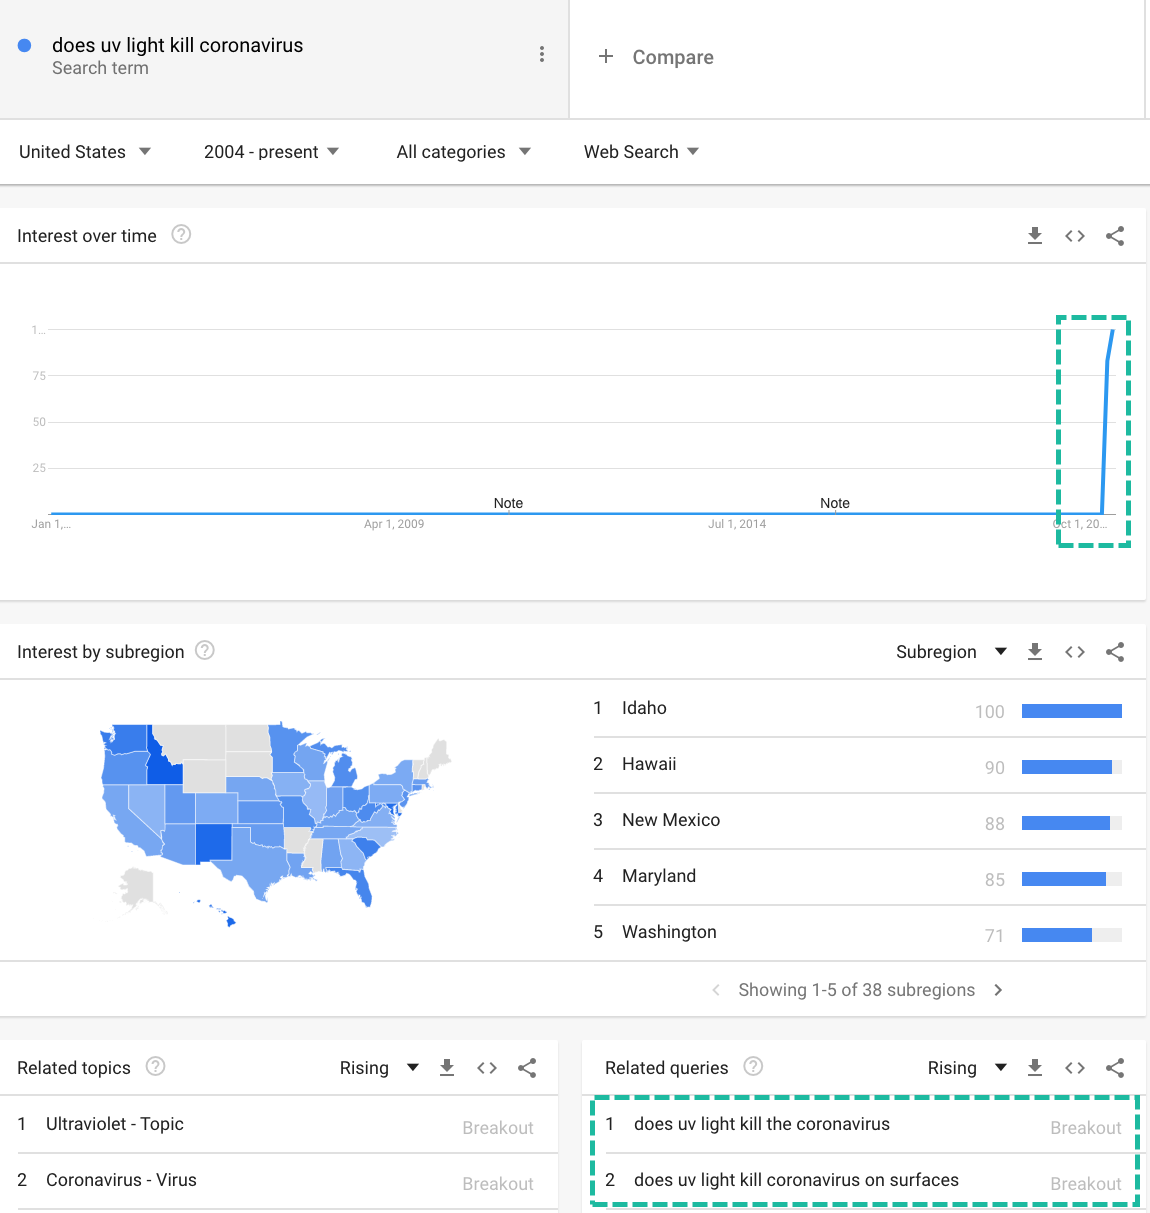The width and height of the screenshot is (1150, 1213).
Task: Open the All categories dropdown
Action: 463,152
